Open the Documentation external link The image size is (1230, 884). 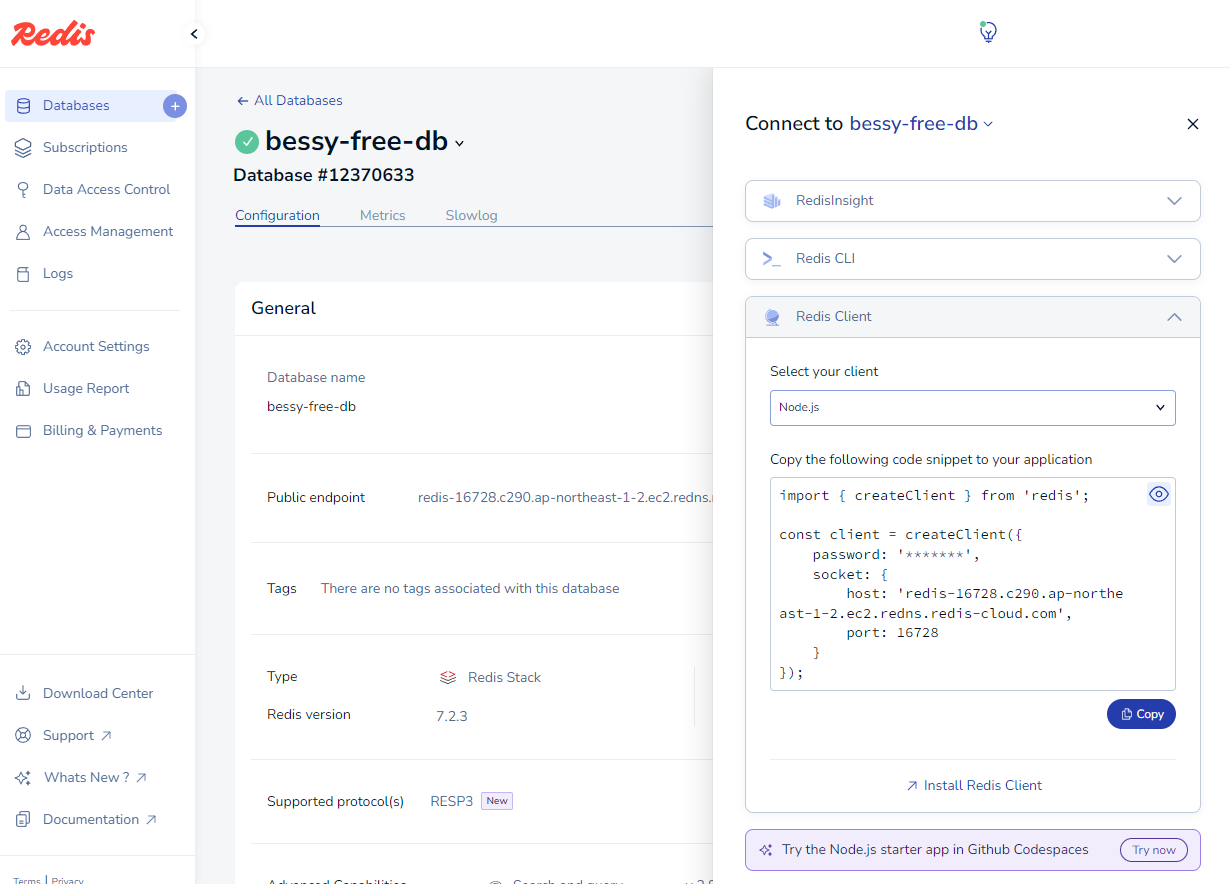click(98, 819)
